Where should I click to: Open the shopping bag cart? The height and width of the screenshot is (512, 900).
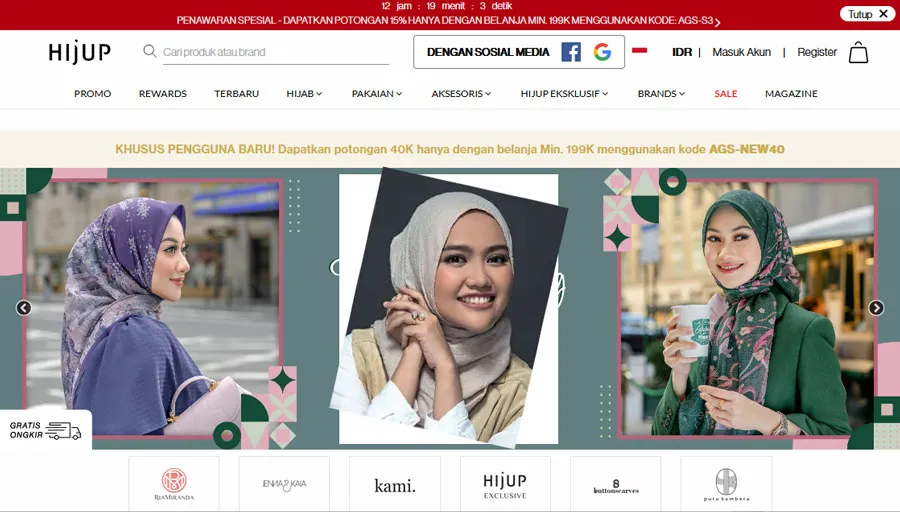click(x=858, y=52)
